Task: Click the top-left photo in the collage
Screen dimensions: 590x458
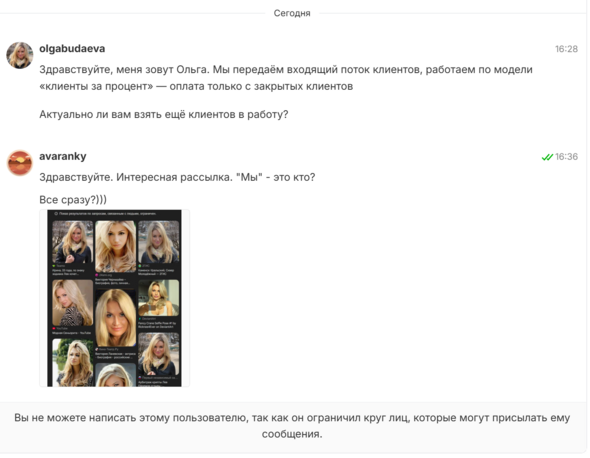Action: click(x=73, y=242)
